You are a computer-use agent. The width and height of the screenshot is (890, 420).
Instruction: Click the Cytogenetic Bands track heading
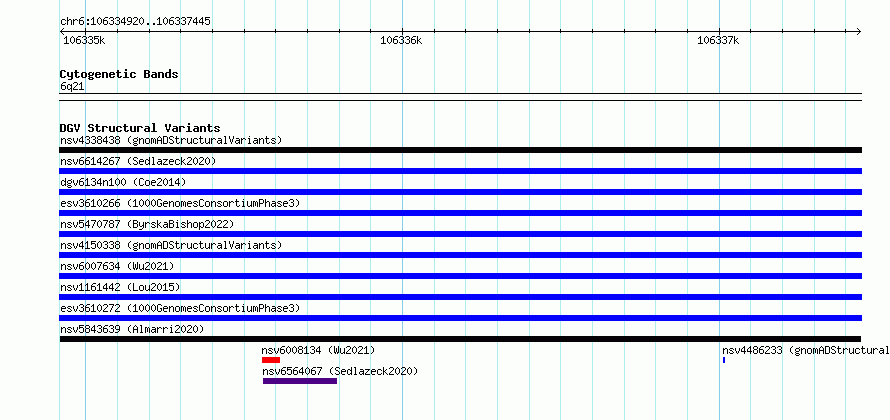tap(119, 74)
